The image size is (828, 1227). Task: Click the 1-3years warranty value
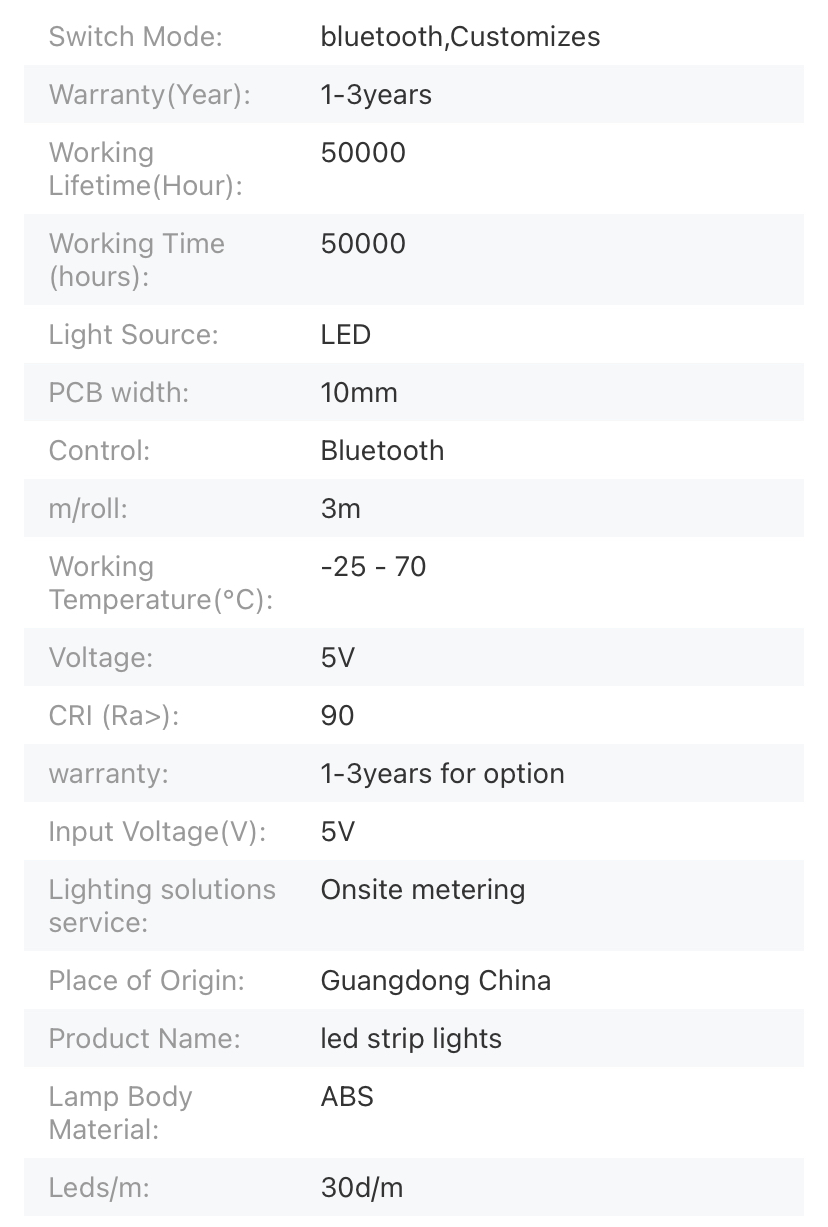[376, 95]
